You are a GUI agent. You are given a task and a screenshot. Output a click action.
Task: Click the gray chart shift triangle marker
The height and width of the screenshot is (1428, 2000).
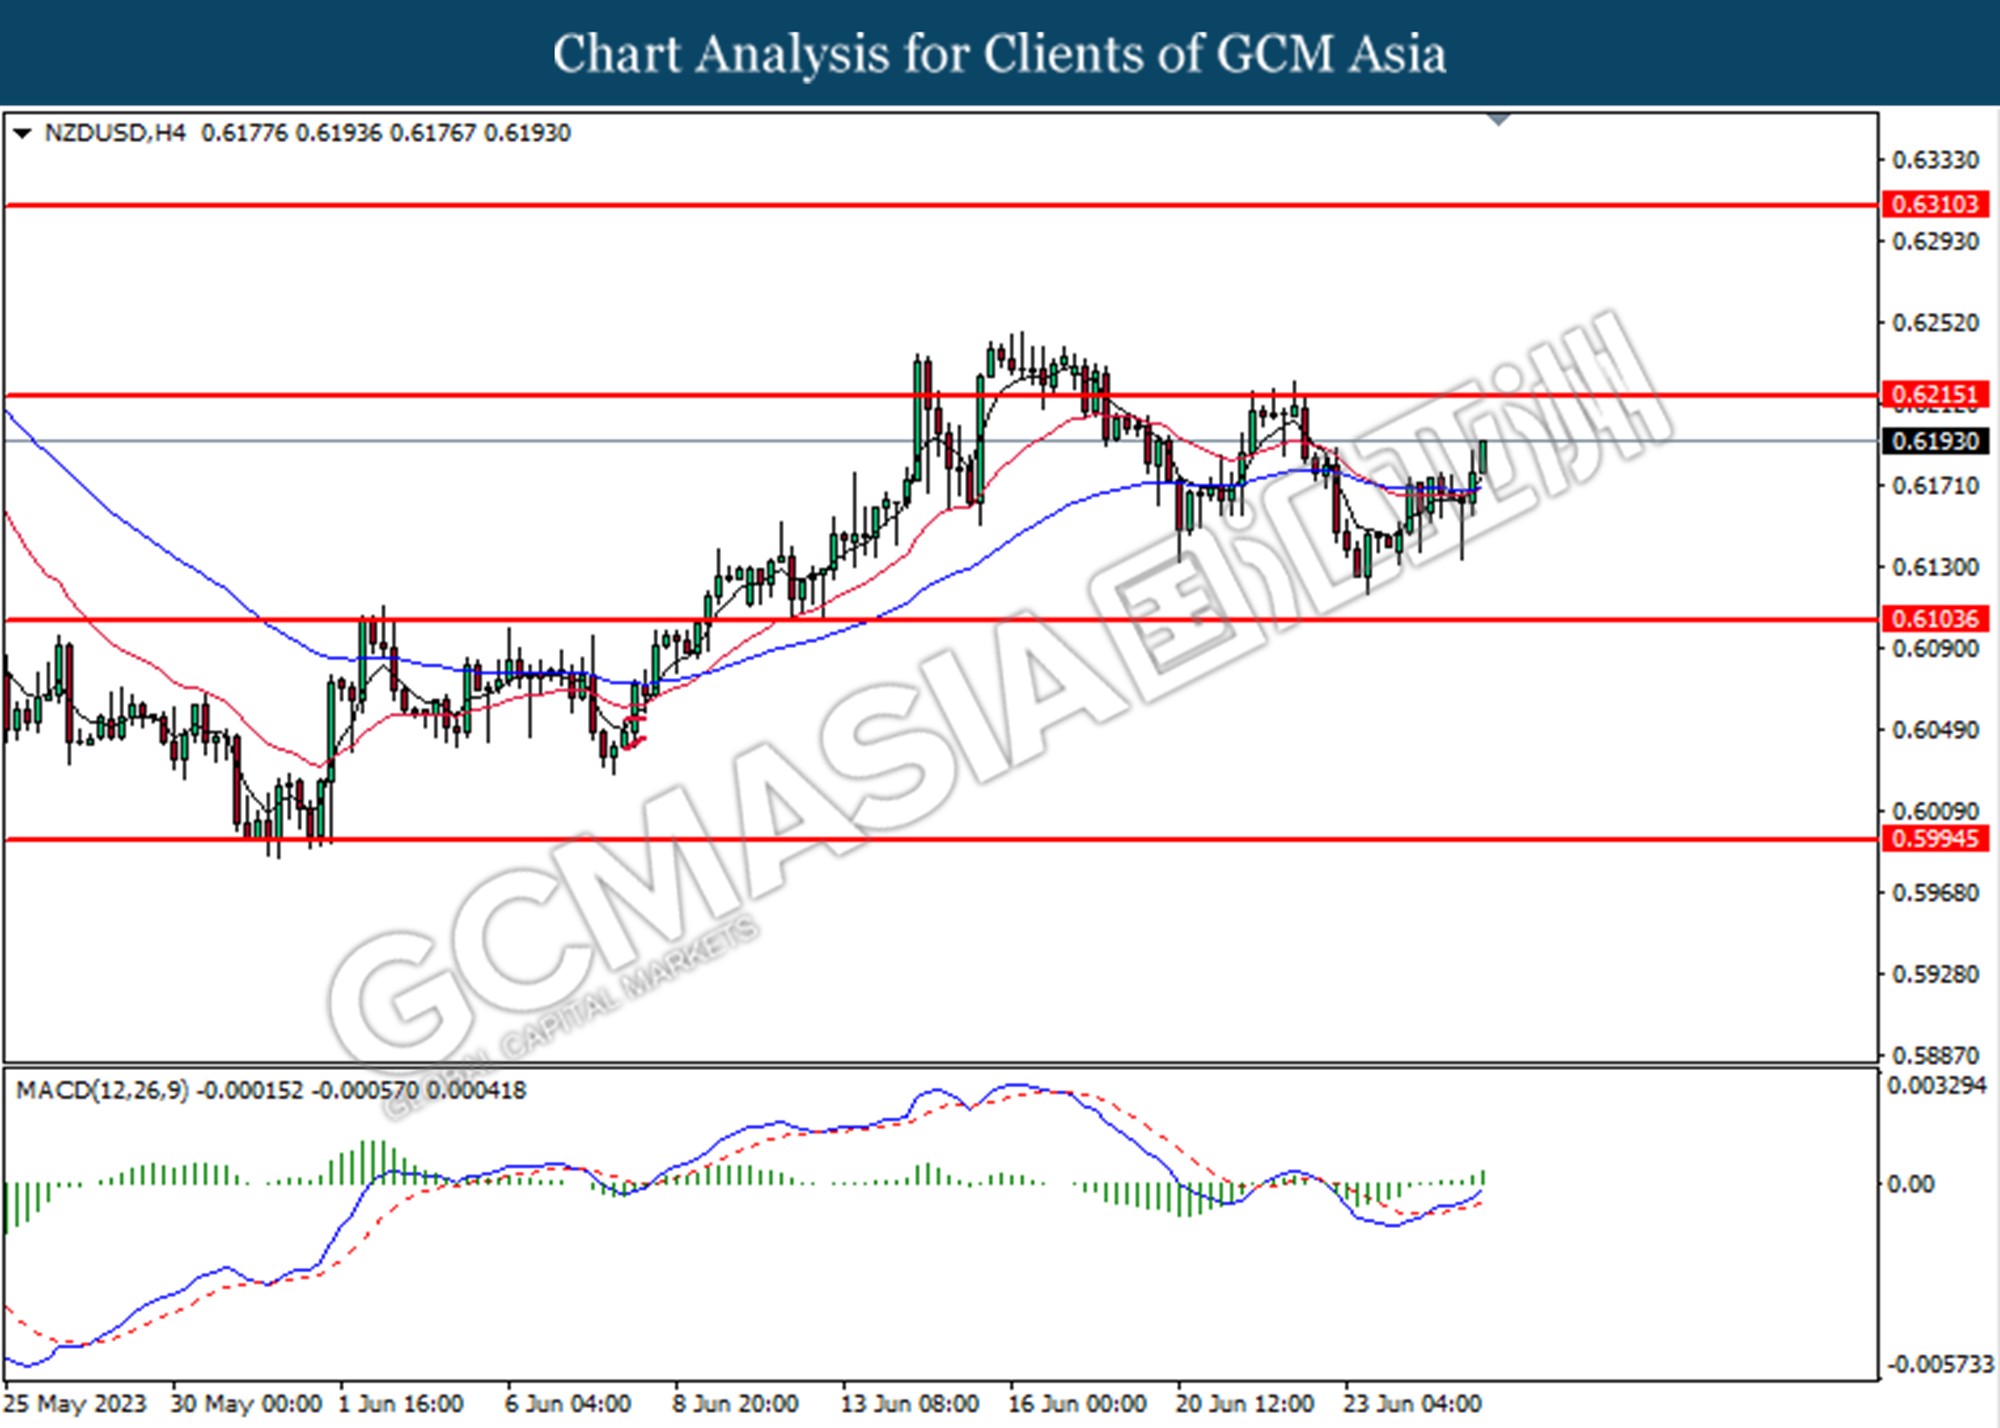tap(1498, 120)
